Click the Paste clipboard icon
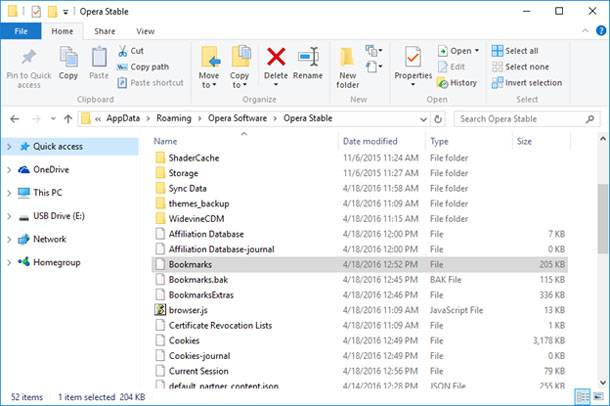610x406 pixels. (x=99, y=57)
